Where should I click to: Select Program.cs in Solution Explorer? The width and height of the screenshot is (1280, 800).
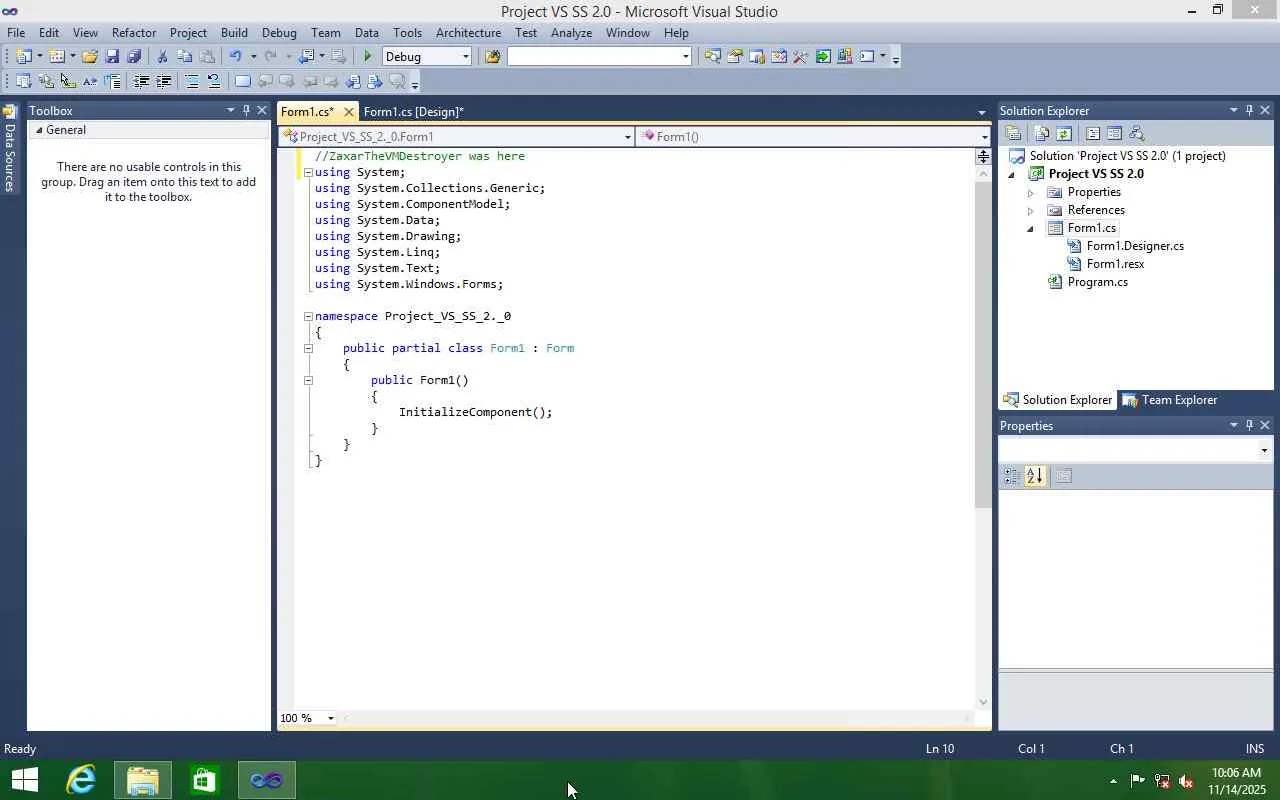coord(1097,282)
